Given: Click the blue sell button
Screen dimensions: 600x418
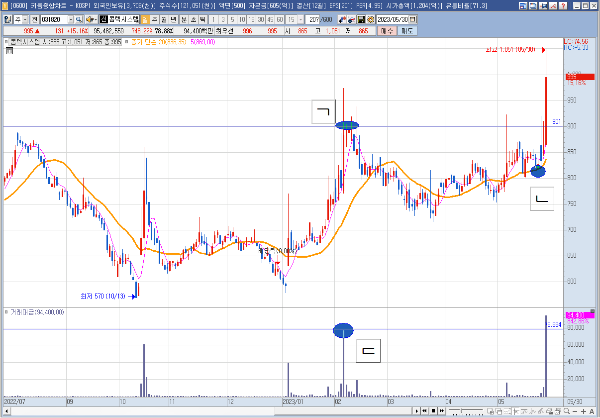Looking at the screenshot, I should point(407,31).
